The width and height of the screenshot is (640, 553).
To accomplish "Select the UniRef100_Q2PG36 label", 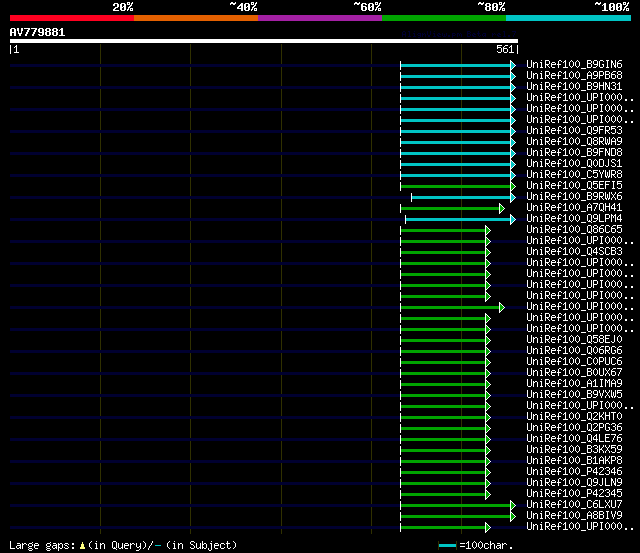I will 574,427.
